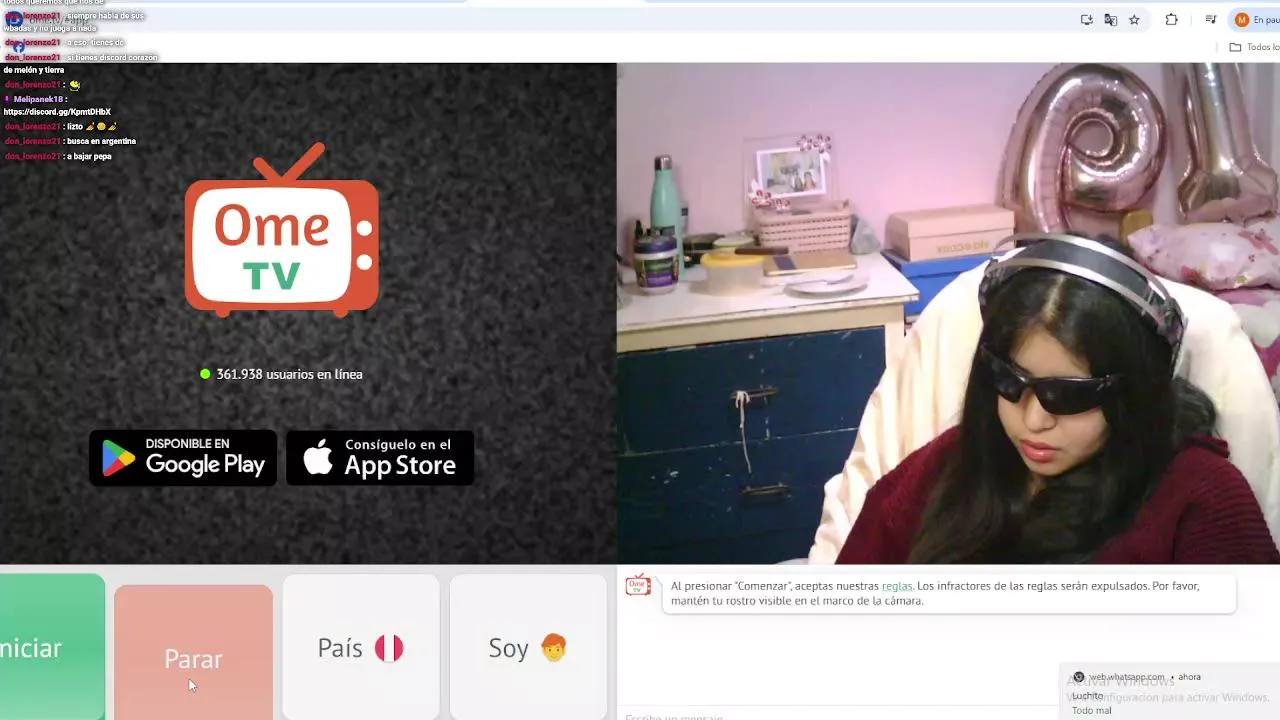Install the site app via address bar icon

(x=1086, y=20)
